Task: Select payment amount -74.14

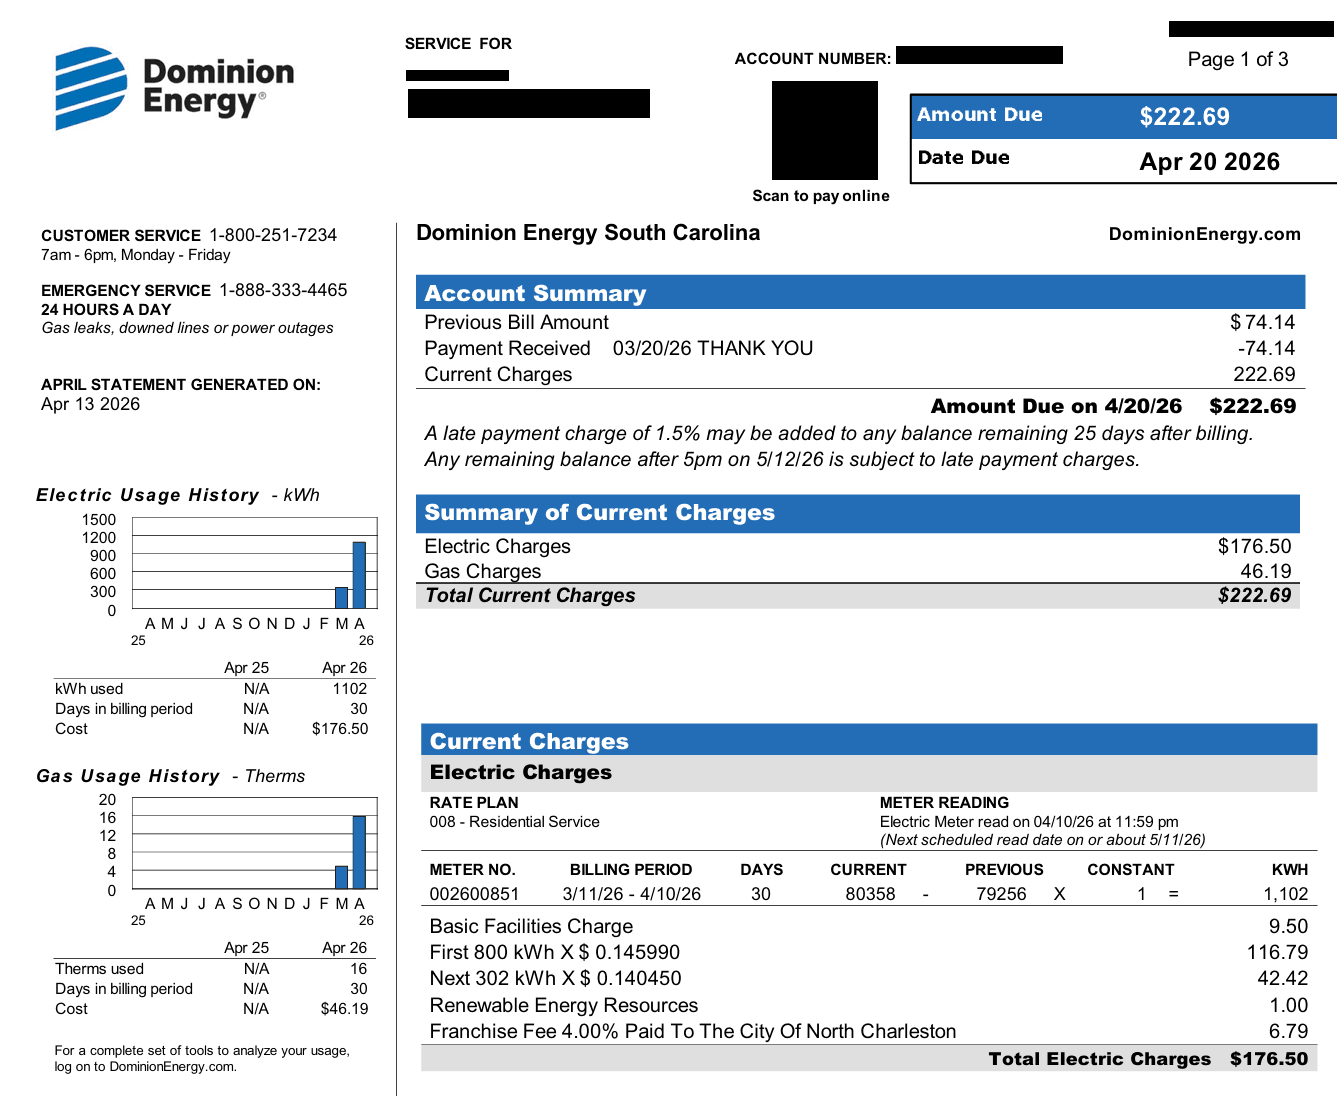Action: [x=1266, y=348]
